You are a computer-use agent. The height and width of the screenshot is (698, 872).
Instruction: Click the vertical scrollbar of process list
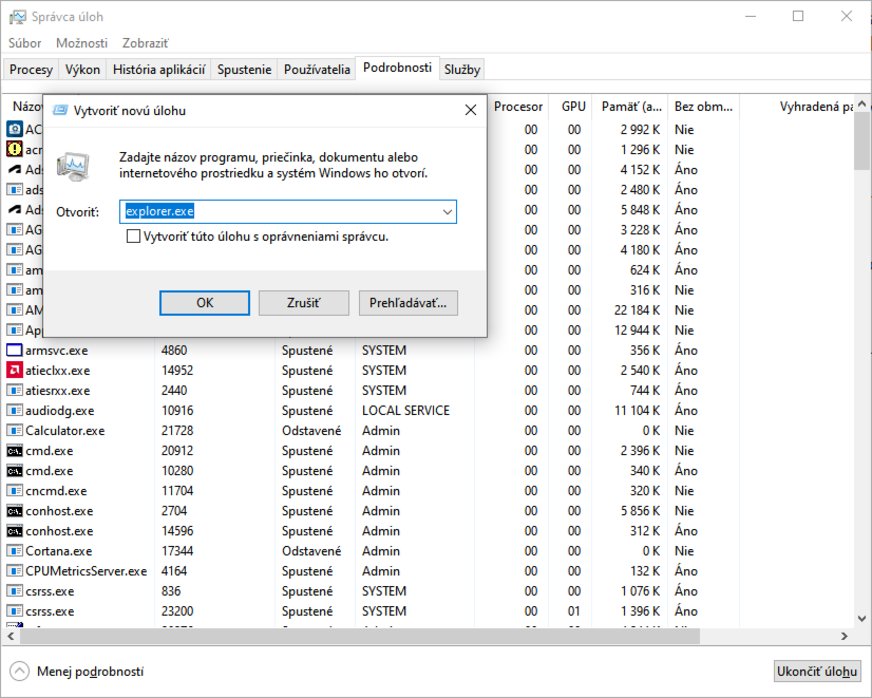pyautogui.click(x=862, y=380)
